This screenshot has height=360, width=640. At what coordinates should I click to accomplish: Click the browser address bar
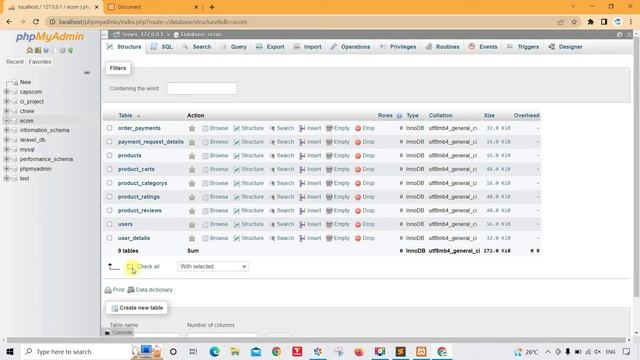pos(302,22)
